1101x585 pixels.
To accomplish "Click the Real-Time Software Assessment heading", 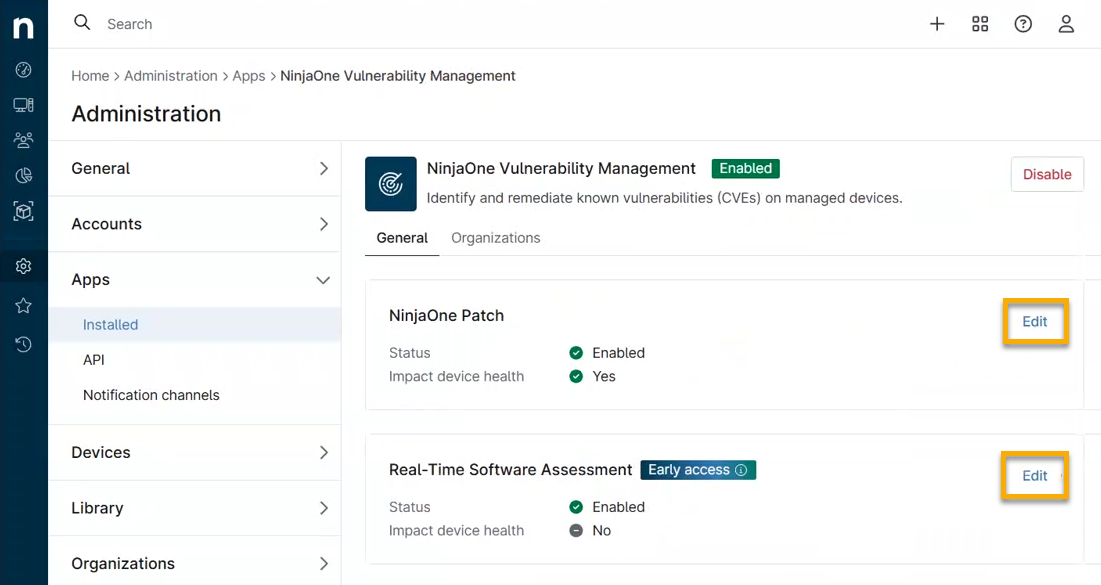I will (x=510, y=470).
